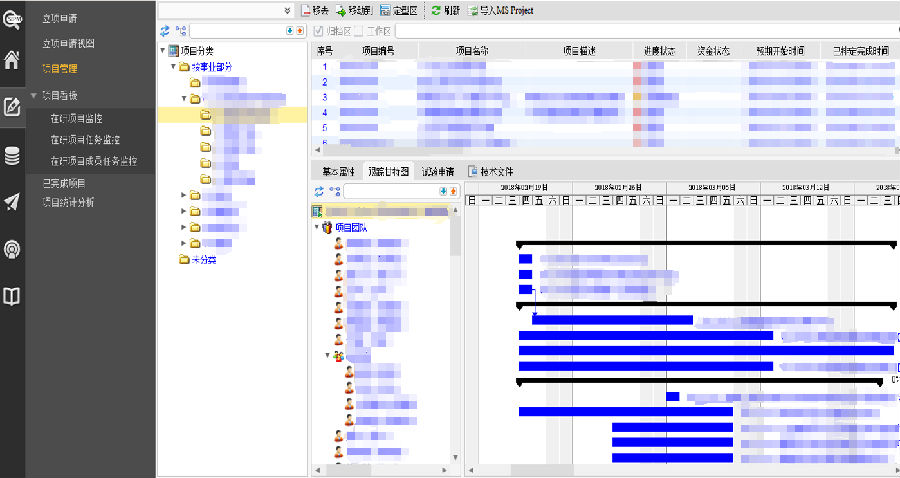The width and height of the screenshot is (900, 478).
Task: Click the refresh icon in Gantt task panel
Action: pyautogui.click(x=319, y=191)
